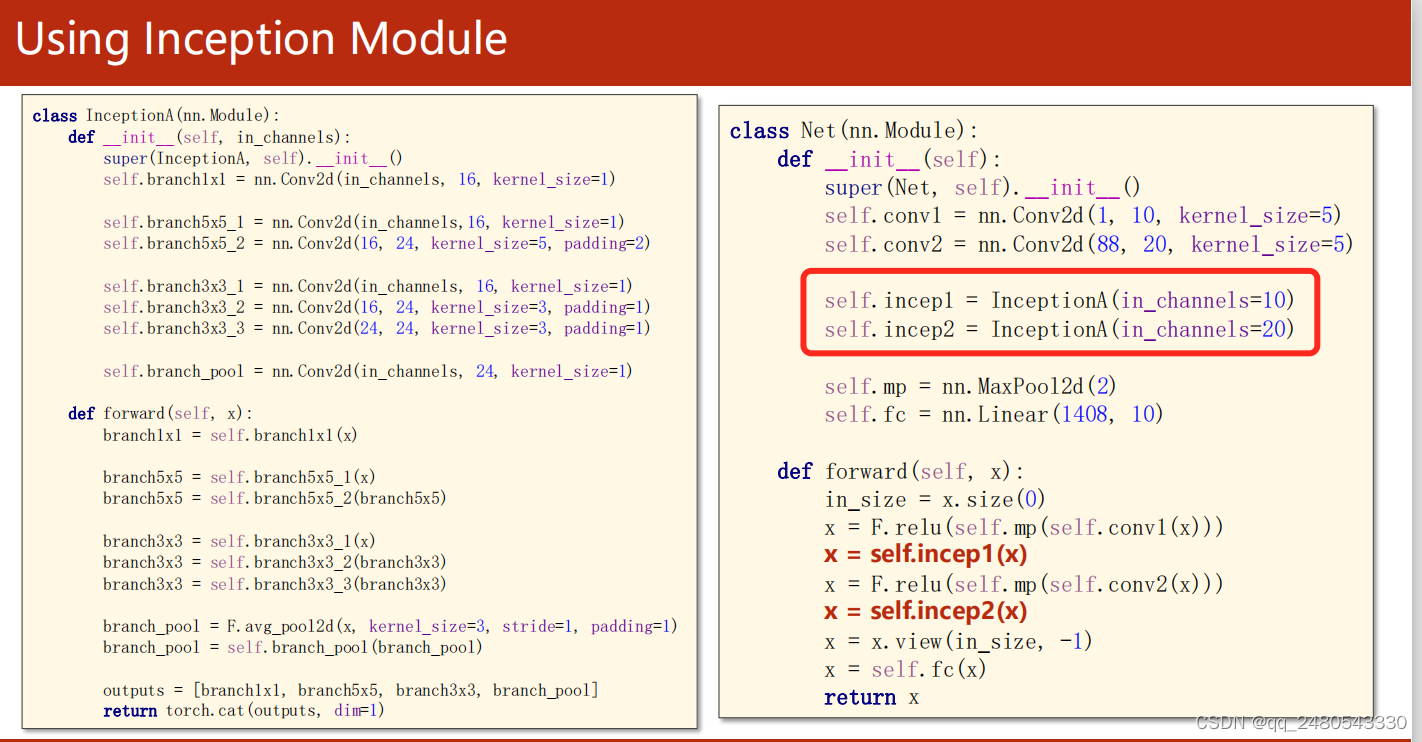Click the 'x = x.view(in_size, -1)' line

coord(959,641)
